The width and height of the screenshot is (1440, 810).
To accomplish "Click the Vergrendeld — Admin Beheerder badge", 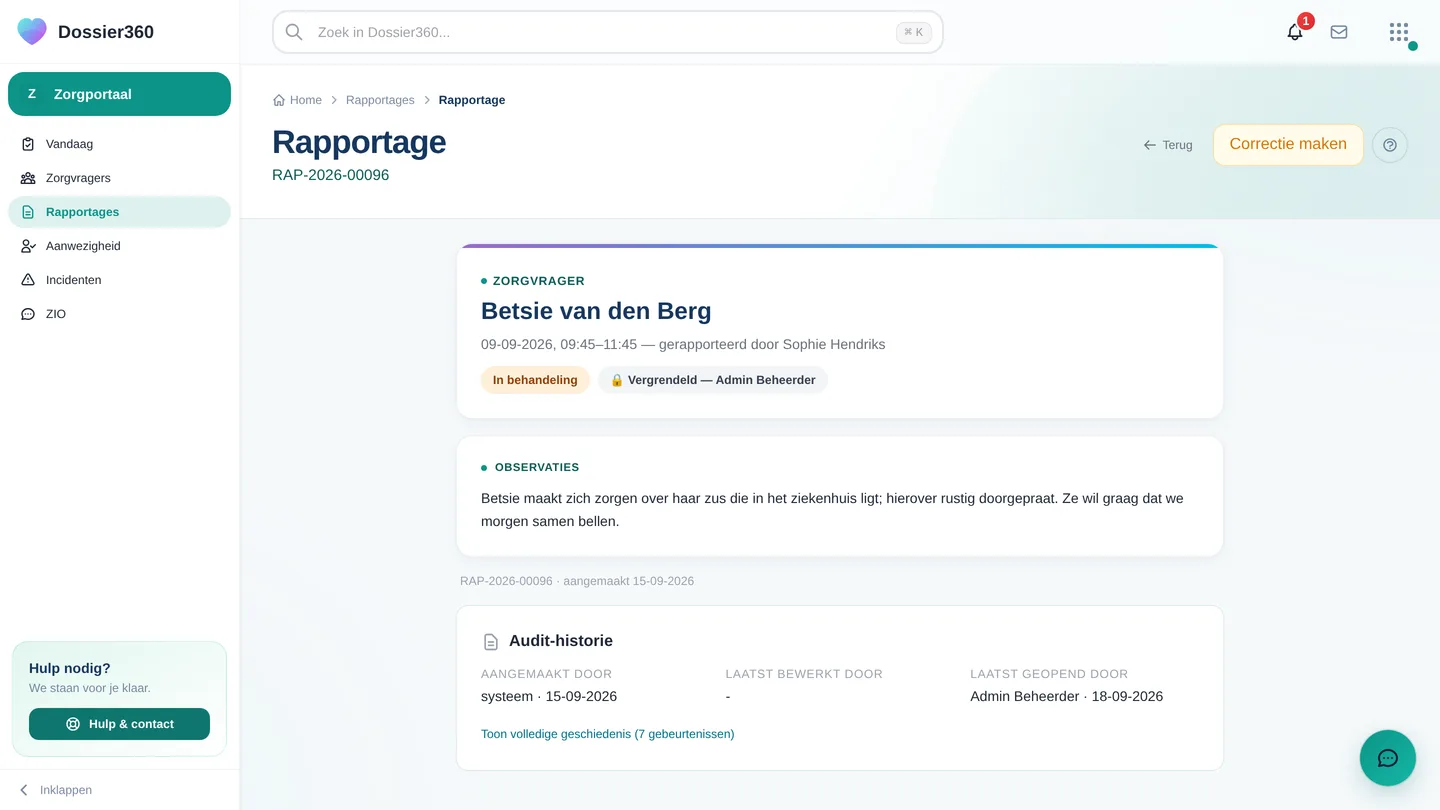I will [x=713, y=380].
